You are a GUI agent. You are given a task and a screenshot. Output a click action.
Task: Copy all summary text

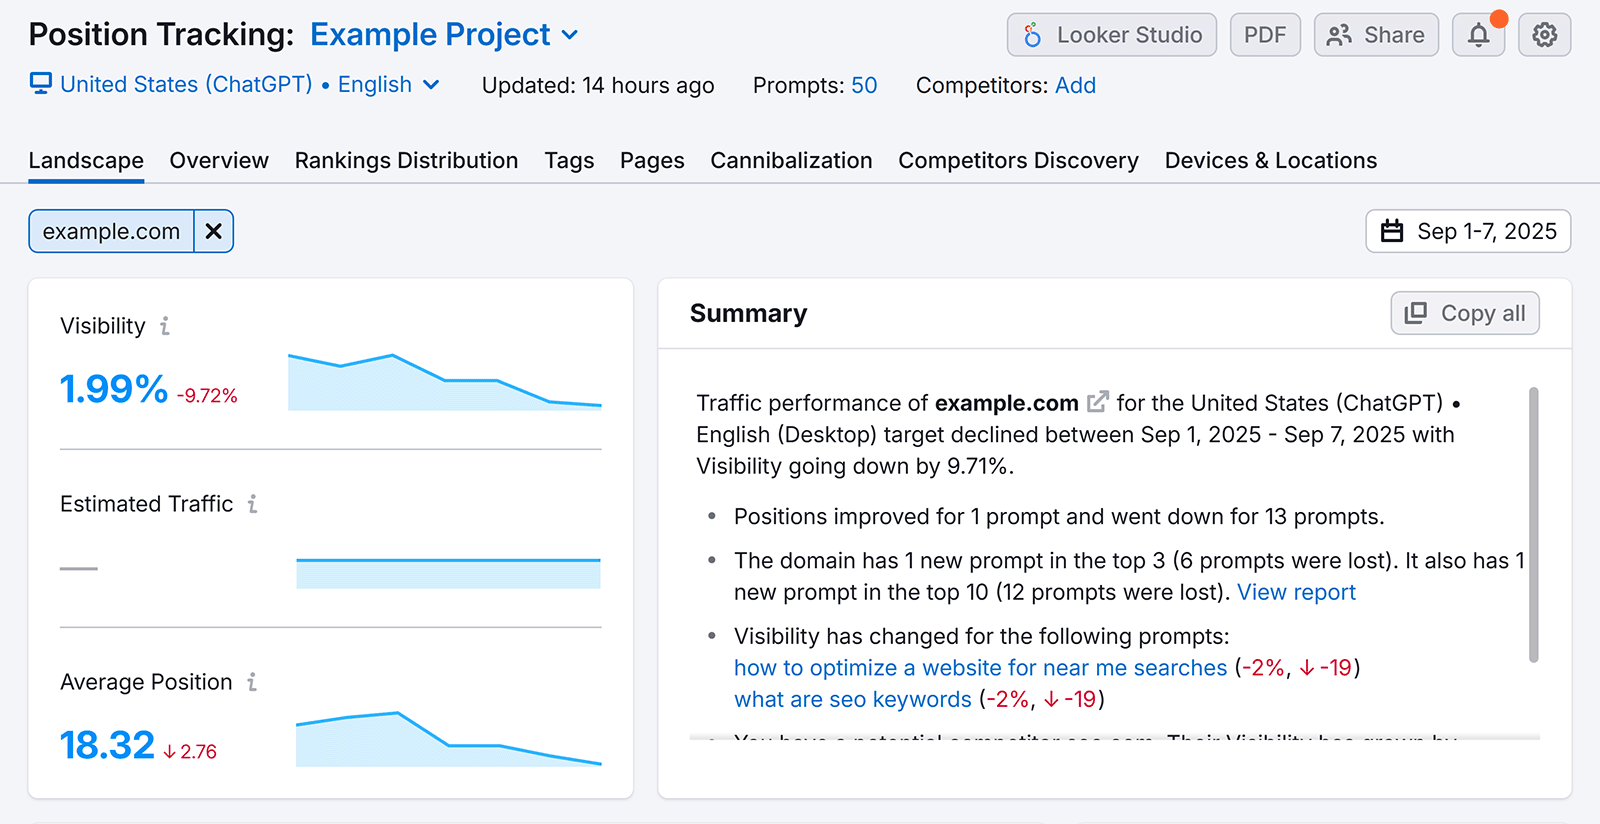pyautogui.click(x=1464, y=313)
